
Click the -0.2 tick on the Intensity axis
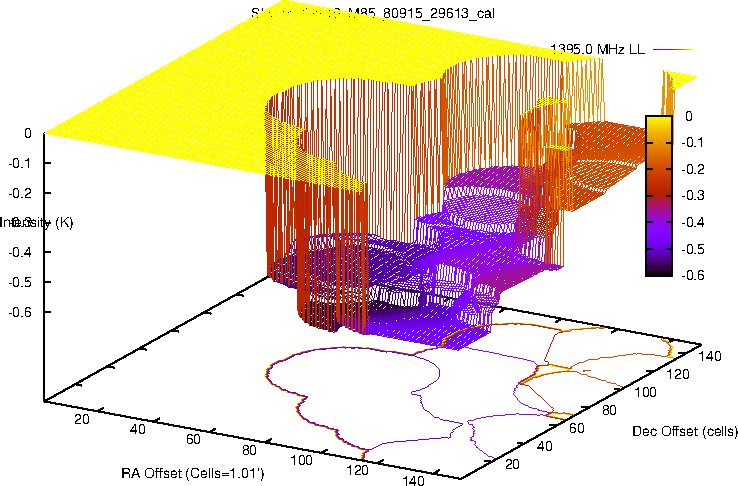pos(20,193)
